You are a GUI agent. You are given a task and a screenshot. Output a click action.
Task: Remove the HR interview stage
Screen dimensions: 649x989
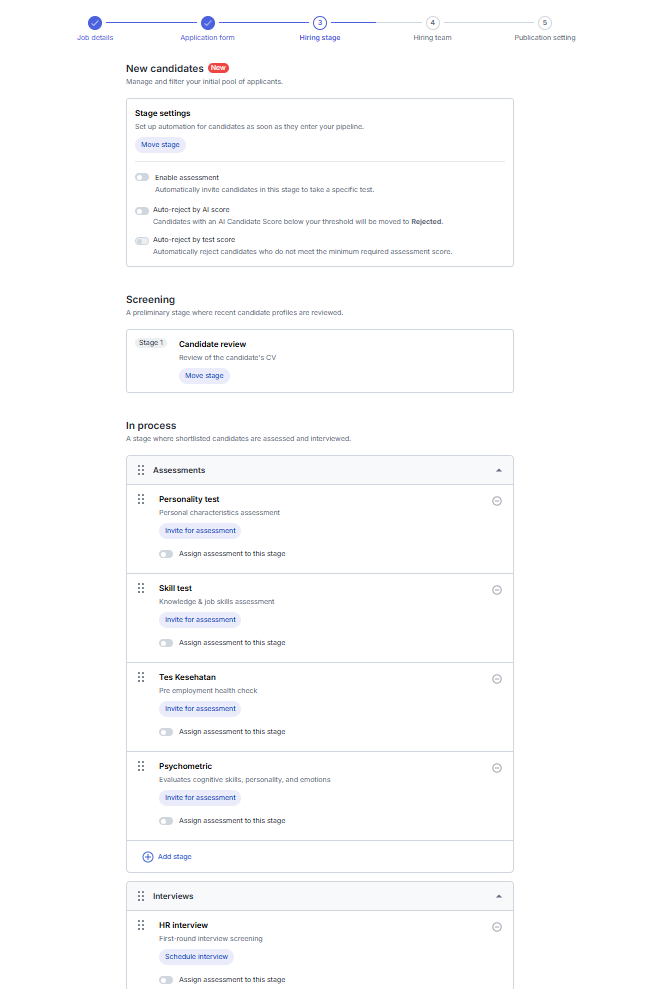[497, 927]
